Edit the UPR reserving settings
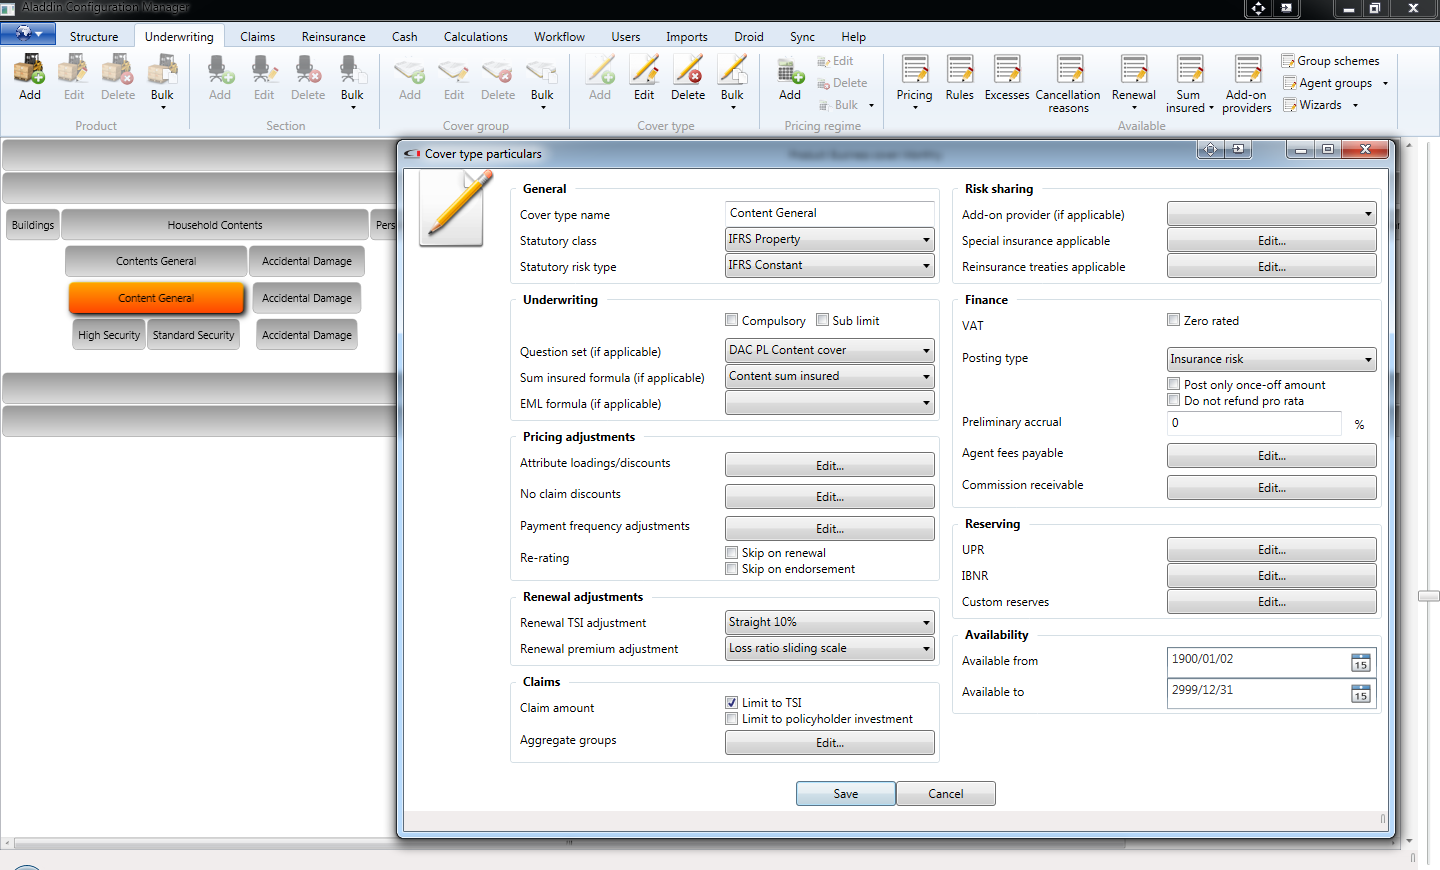 coord(1271,549)
